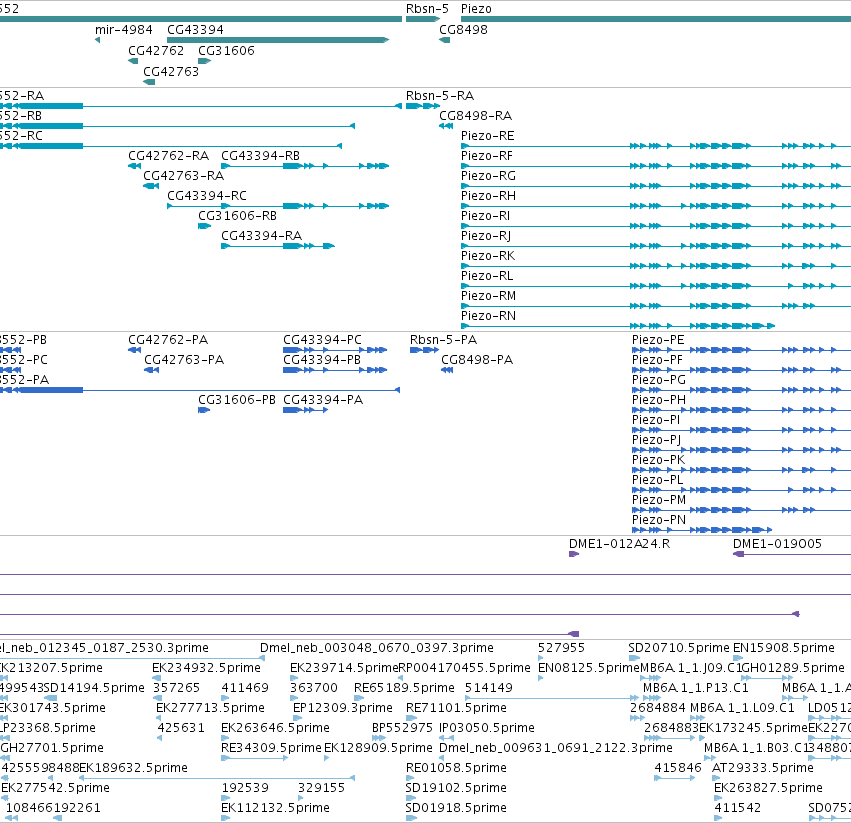Click the Piezo-PI protein label
Screen dimensions: 851x823
(x=656, y=420)
